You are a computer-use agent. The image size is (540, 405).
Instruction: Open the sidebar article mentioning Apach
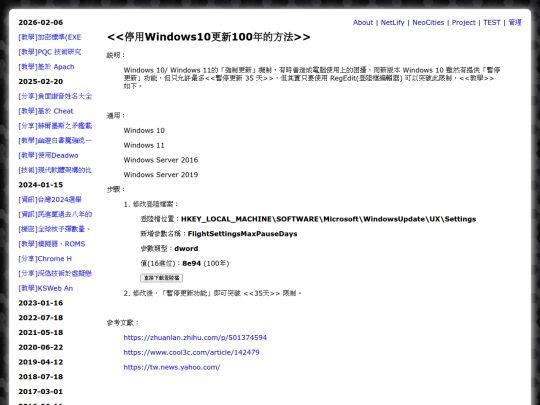[46, 67]
